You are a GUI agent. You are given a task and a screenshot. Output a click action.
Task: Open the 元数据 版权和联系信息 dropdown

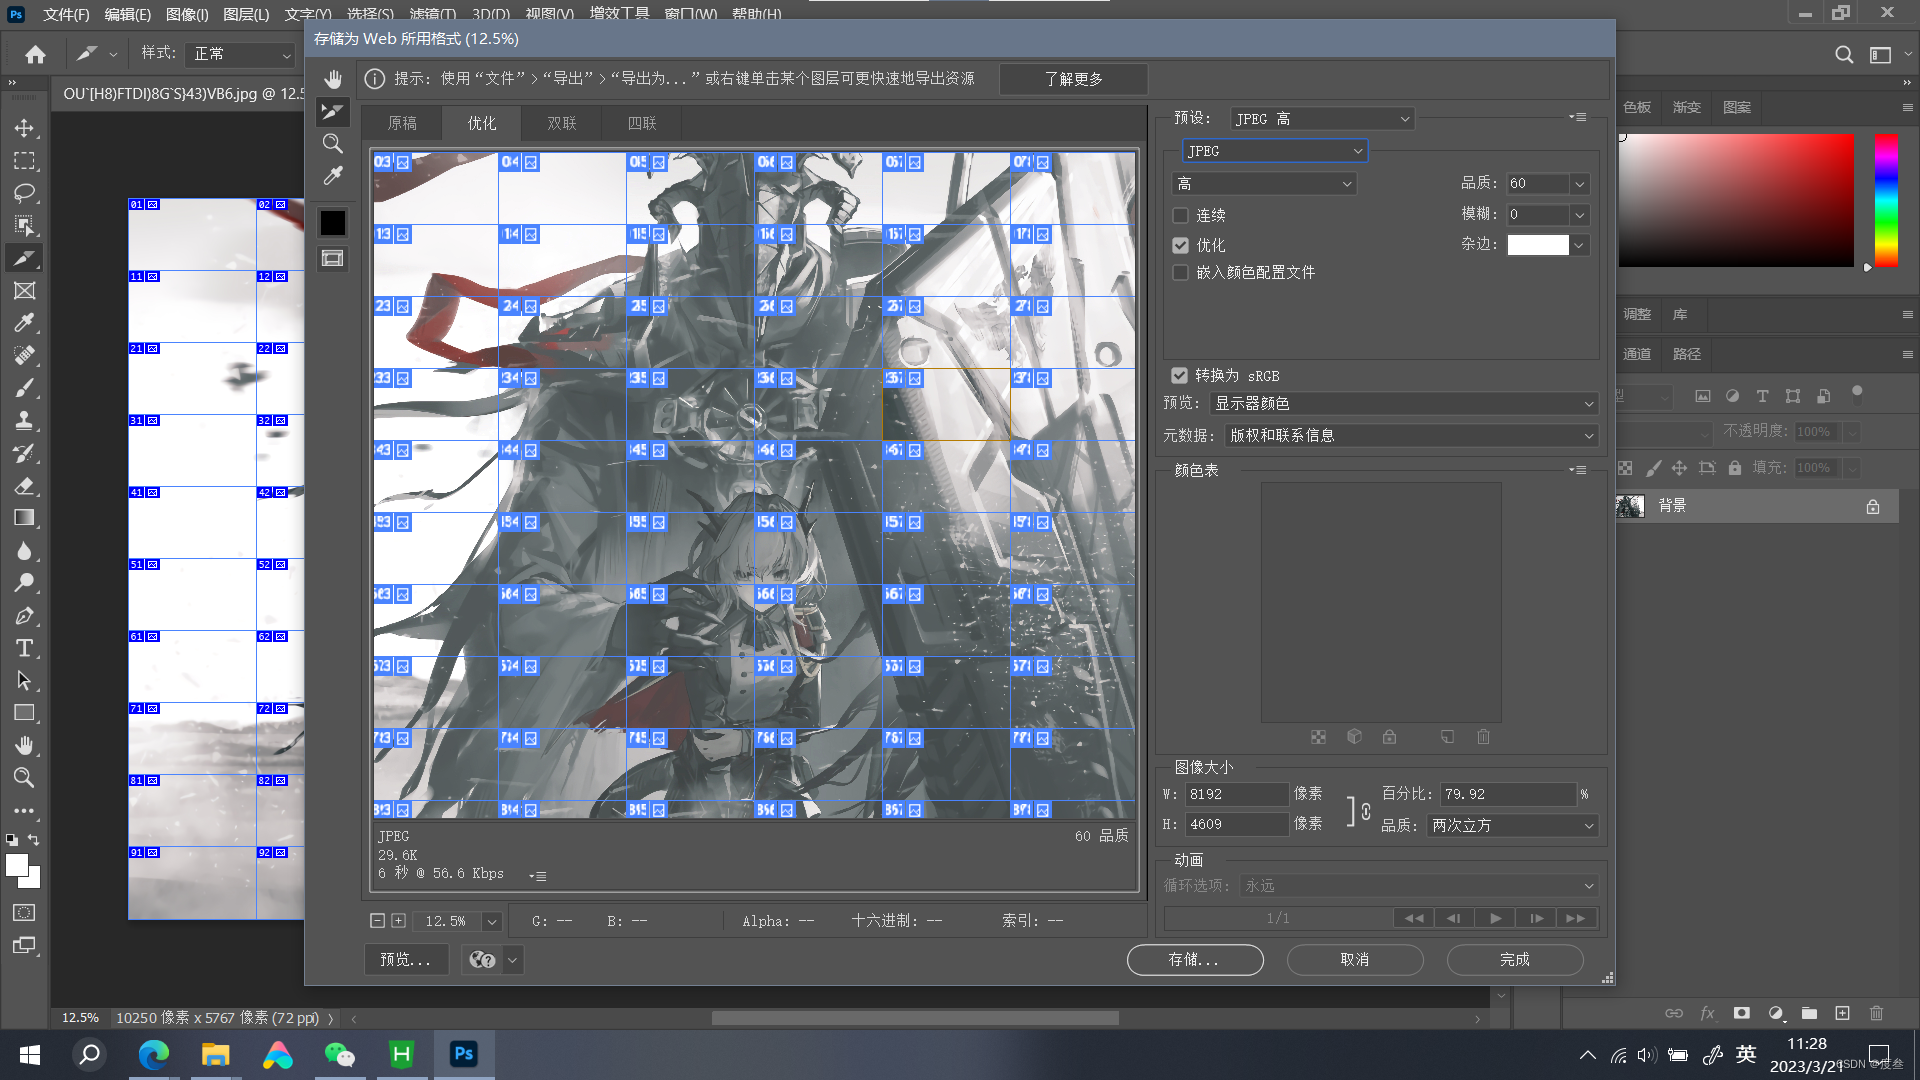tap(1411, 435)
